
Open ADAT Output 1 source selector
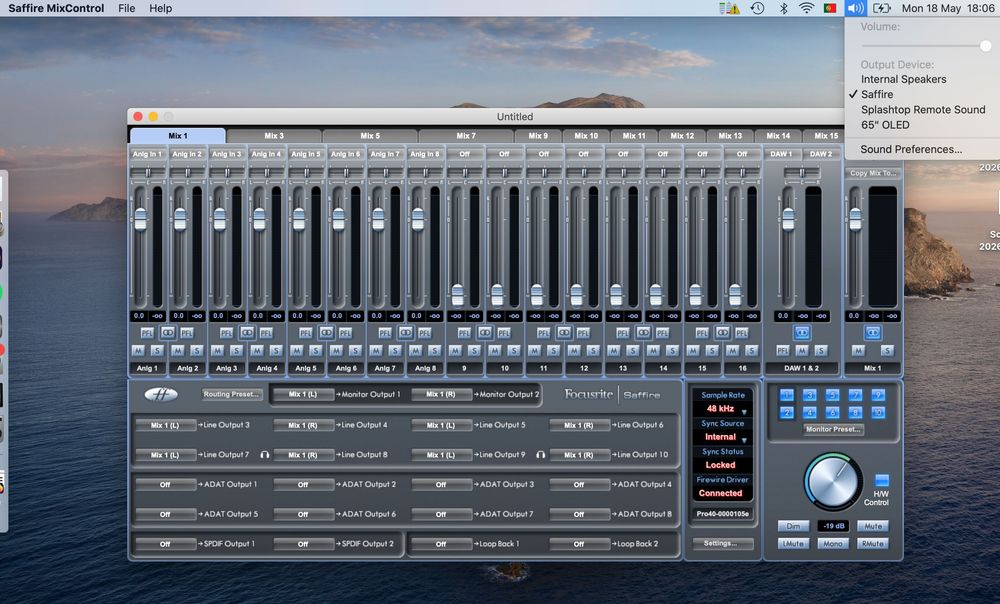[x=165, y=485]
